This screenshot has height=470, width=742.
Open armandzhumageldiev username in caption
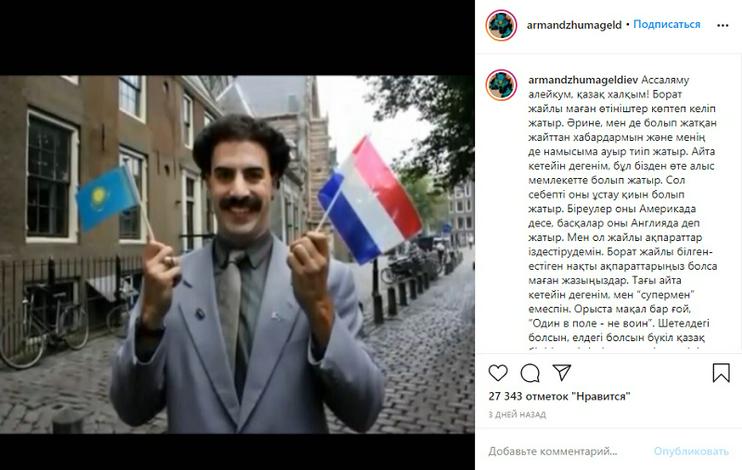[x=583, y=80]
